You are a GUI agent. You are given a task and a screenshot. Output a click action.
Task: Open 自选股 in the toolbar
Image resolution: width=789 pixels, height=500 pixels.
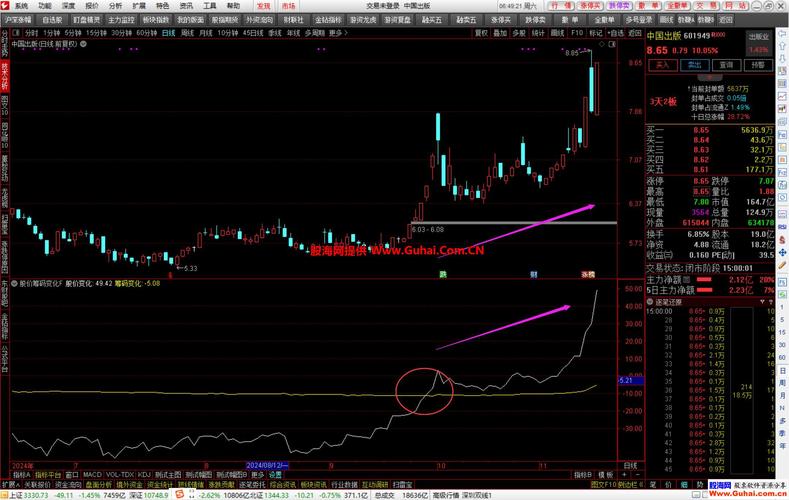tap(52, 20)
